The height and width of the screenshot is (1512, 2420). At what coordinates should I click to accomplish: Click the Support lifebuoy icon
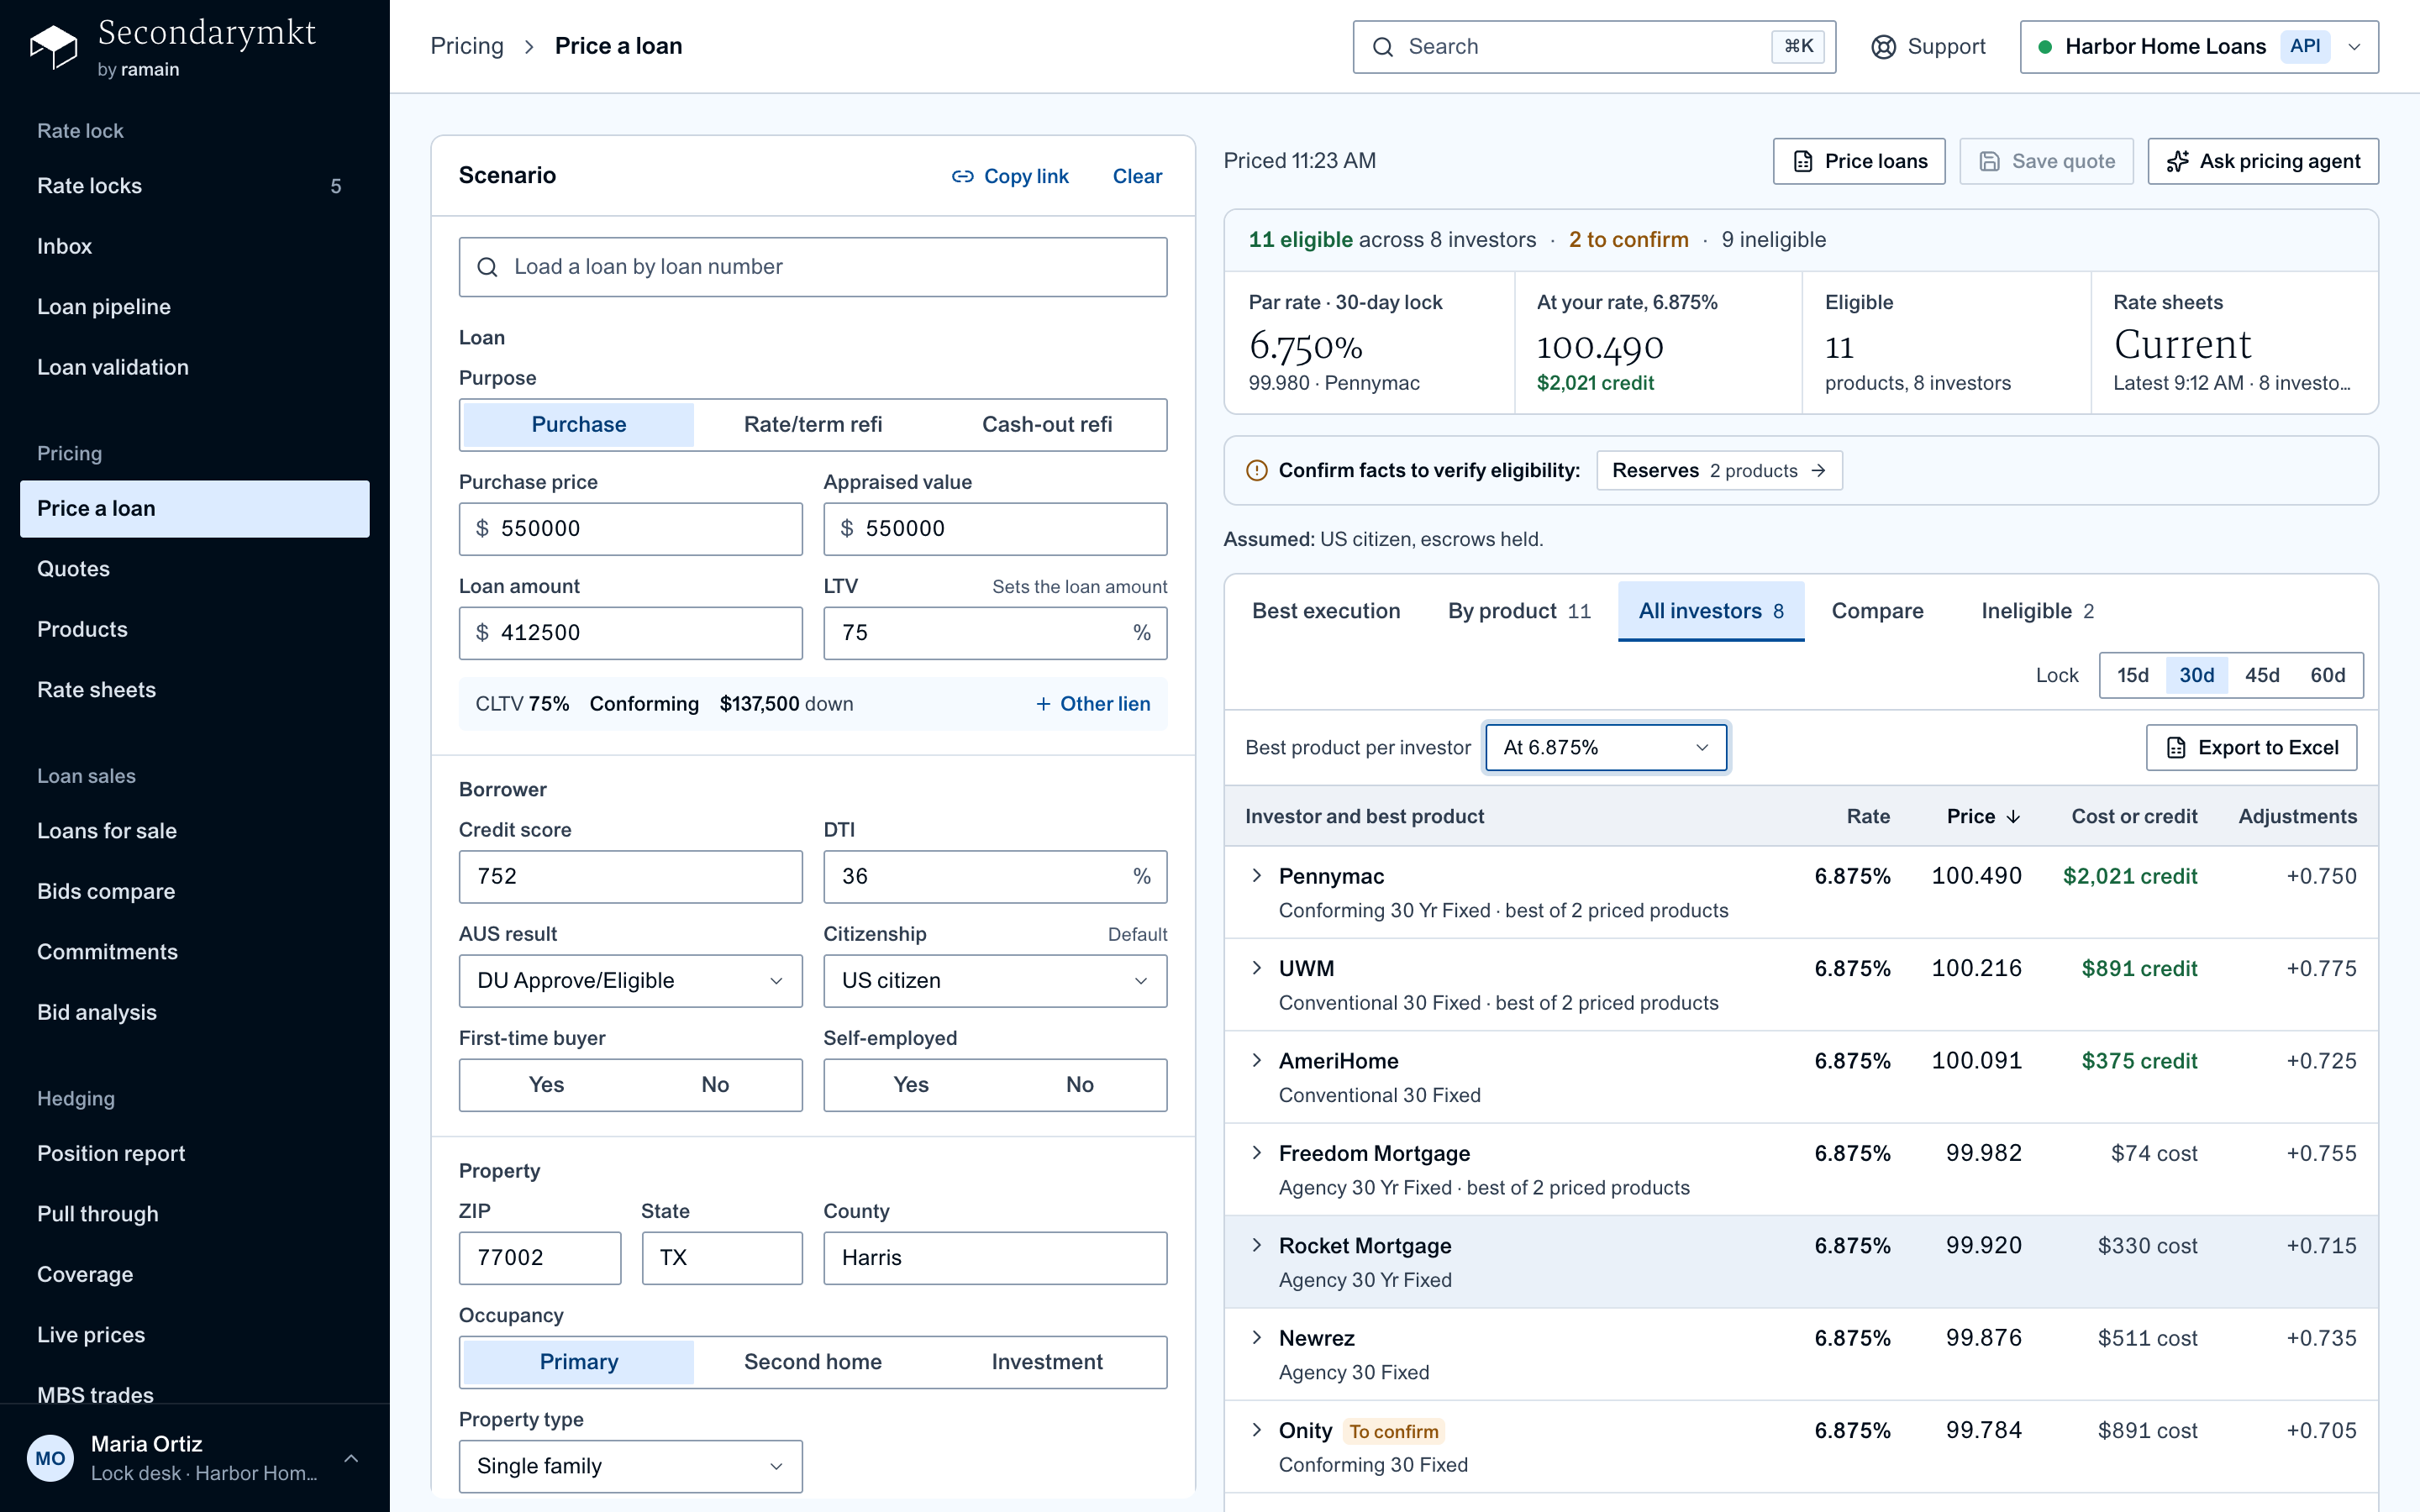pyautogui.click(x=1883, y=47)
